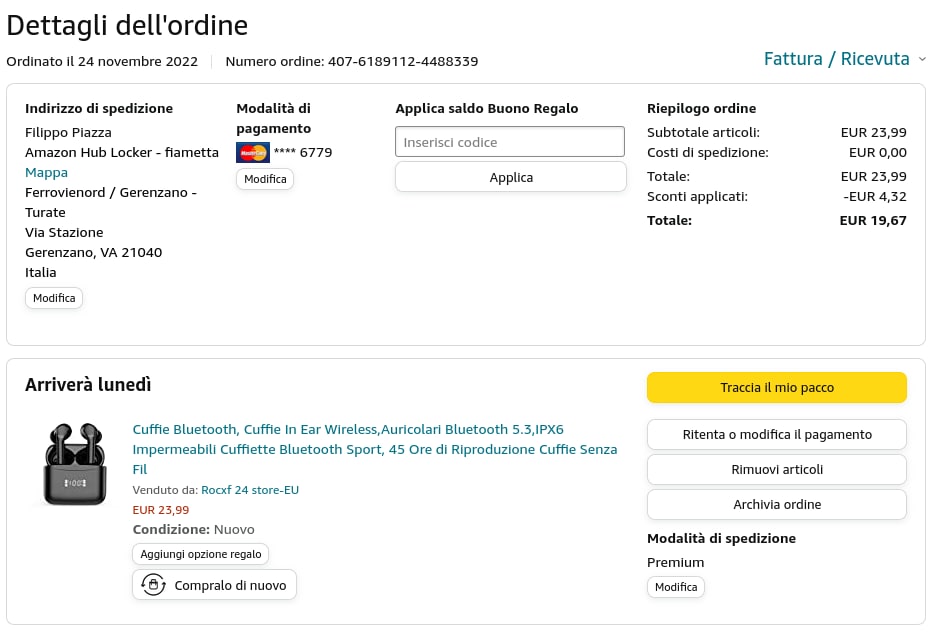Click Modifica under Modalità di spedizione

pyautogui.click(x=676, y=587)
